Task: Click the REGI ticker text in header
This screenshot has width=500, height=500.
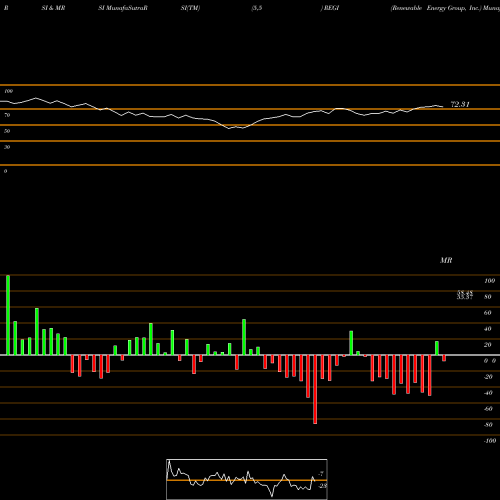Action: (331, 8)
